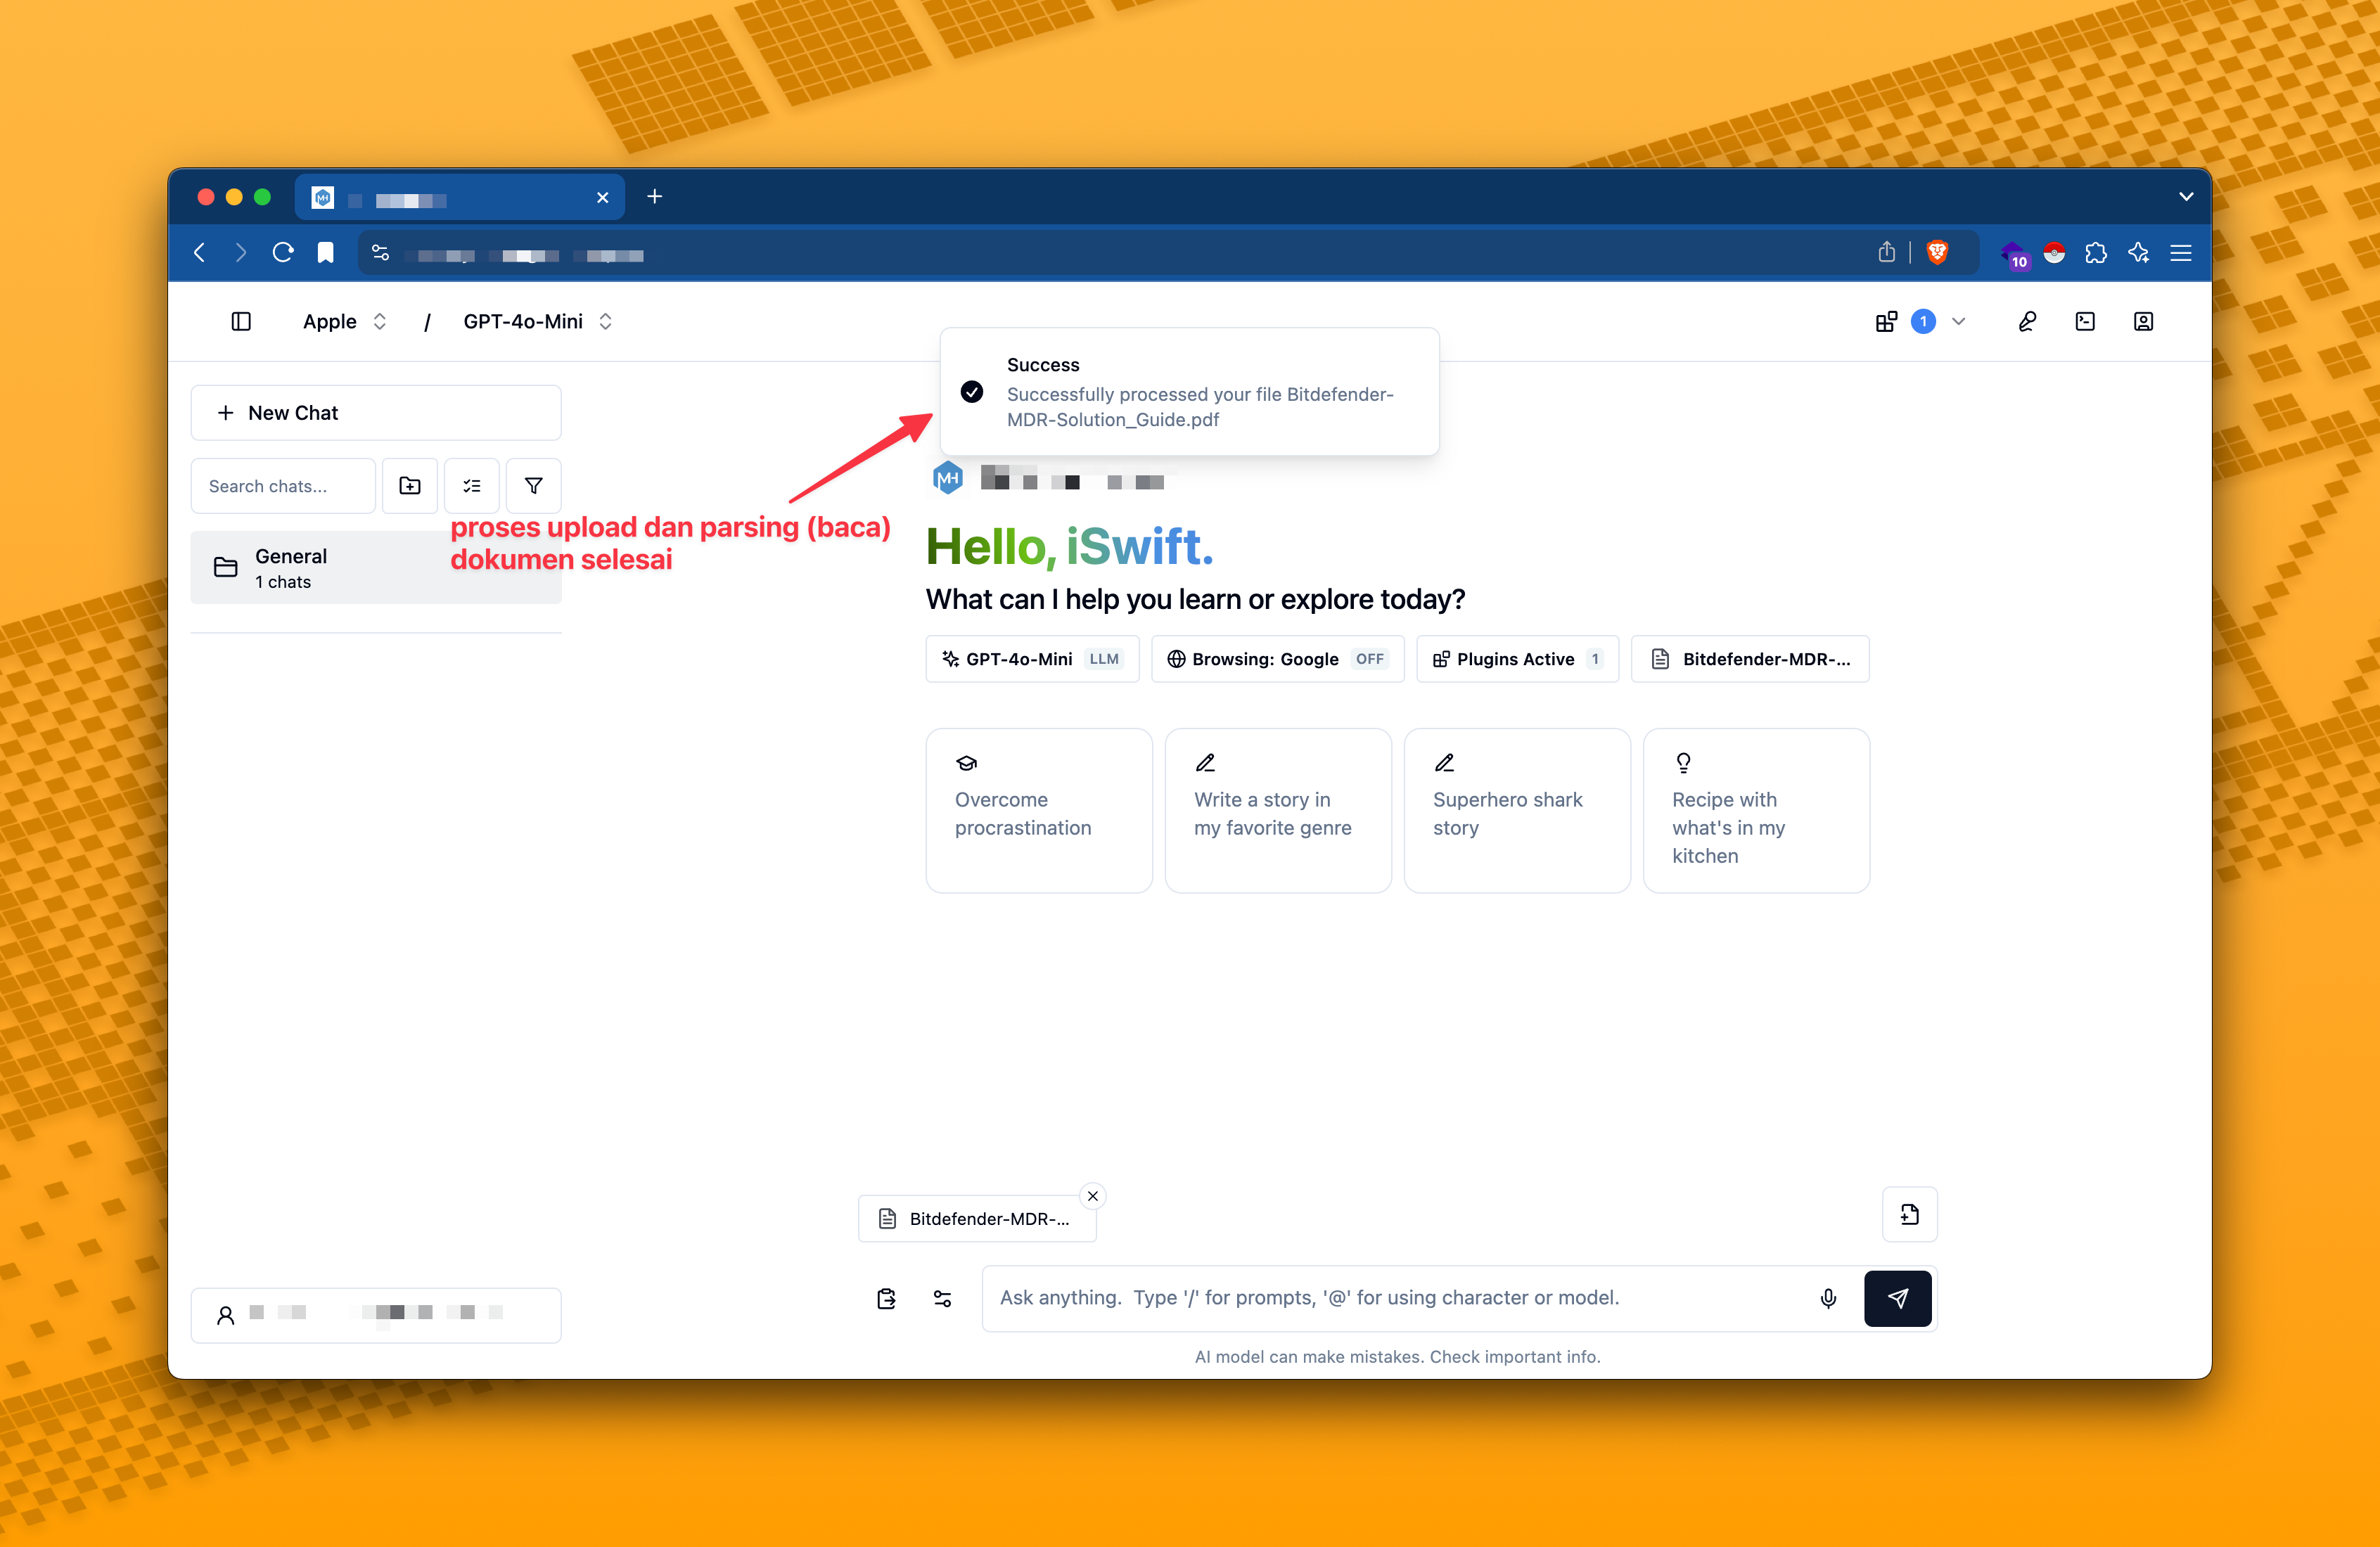This screenshot has width=2380, height=1547.
Task: Expand the plugins chevron dropdown
Action: (x=1959, y=321)
